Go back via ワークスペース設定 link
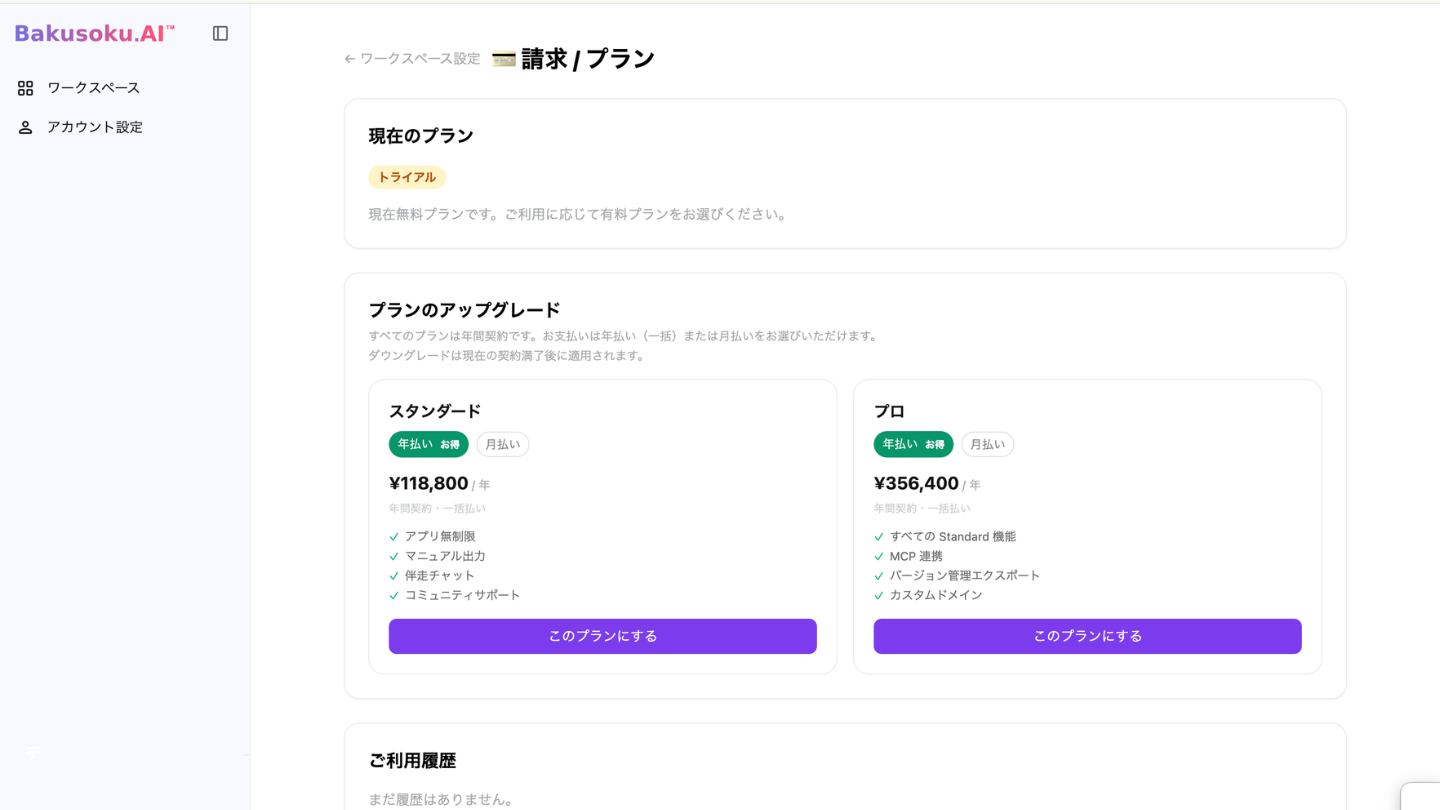 [x=420, y=59]
